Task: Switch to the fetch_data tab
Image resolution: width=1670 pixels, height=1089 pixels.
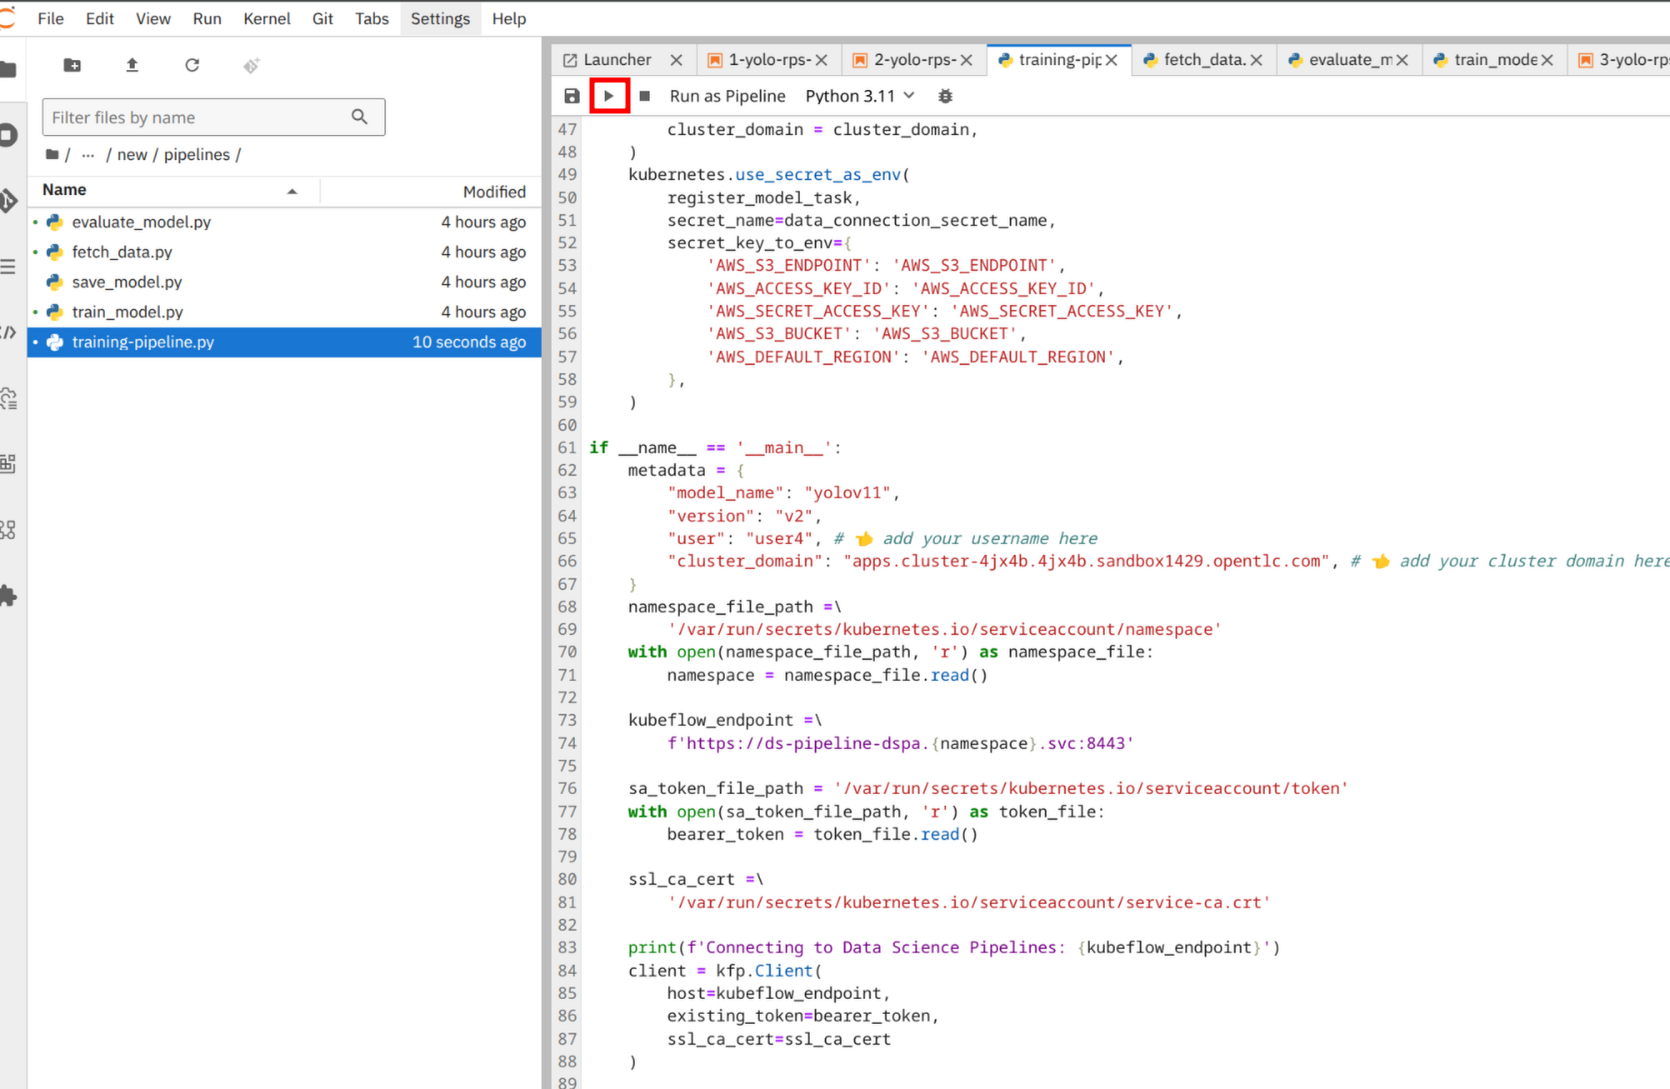Action: tap(1204, 60)
